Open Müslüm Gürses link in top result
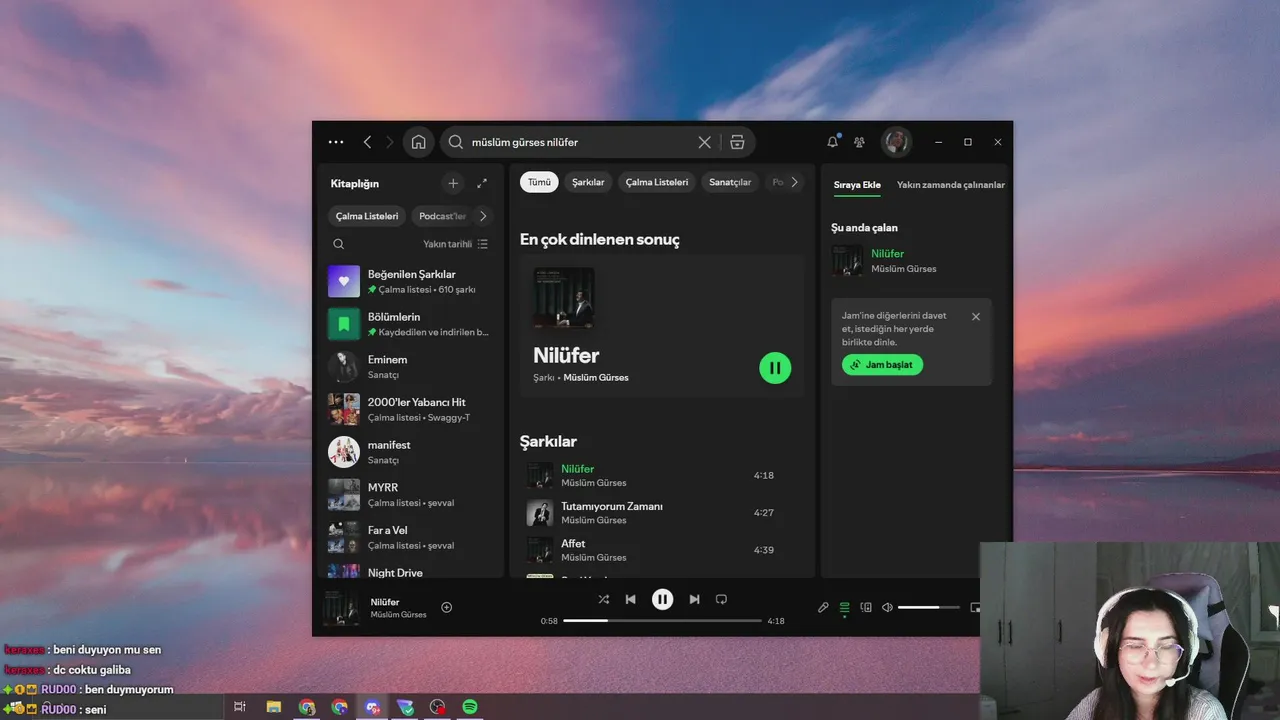Screen dimensions: 1280x720 tap(596, 378)
